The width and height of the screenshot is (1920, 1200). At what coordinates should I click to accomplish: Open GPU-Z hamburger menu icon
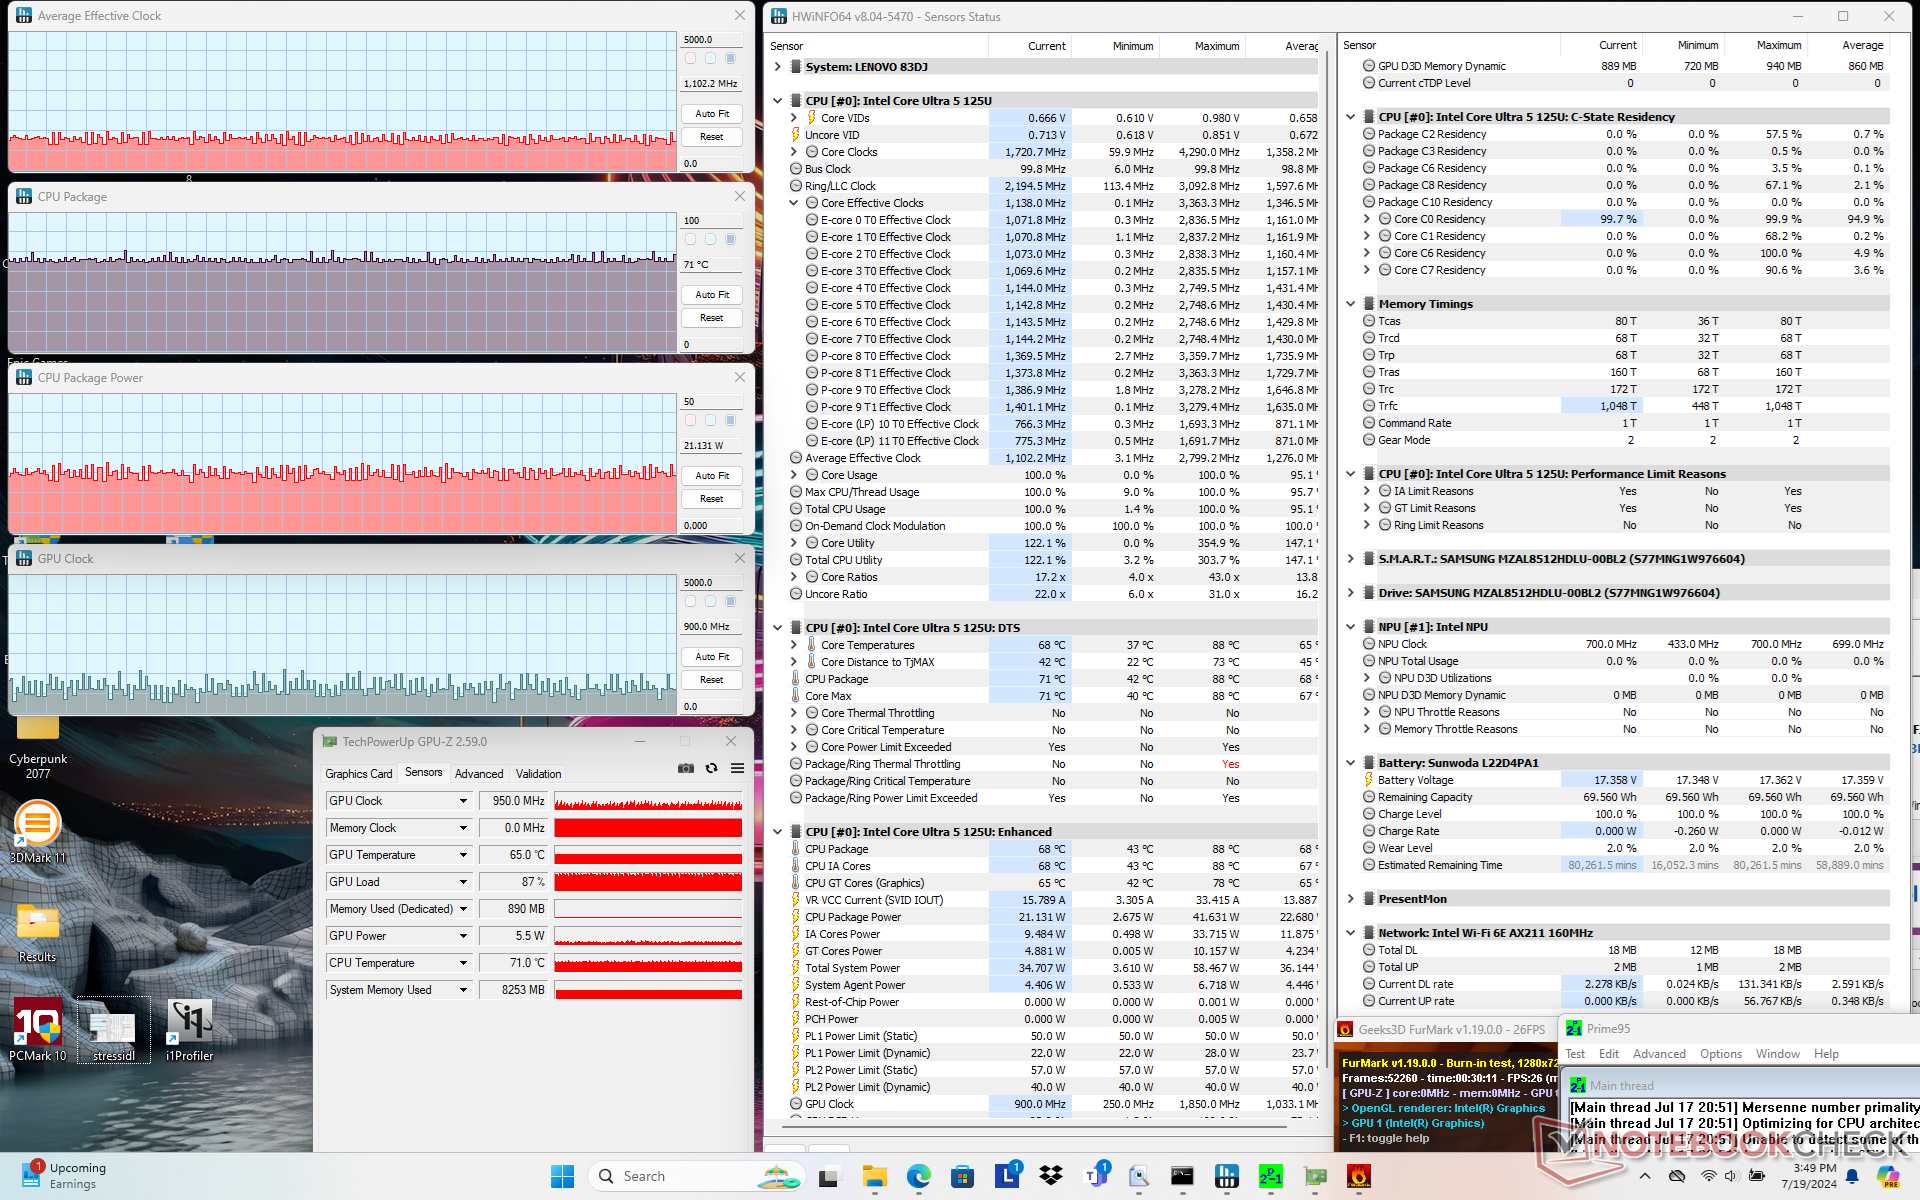click(x=737, y=769)
